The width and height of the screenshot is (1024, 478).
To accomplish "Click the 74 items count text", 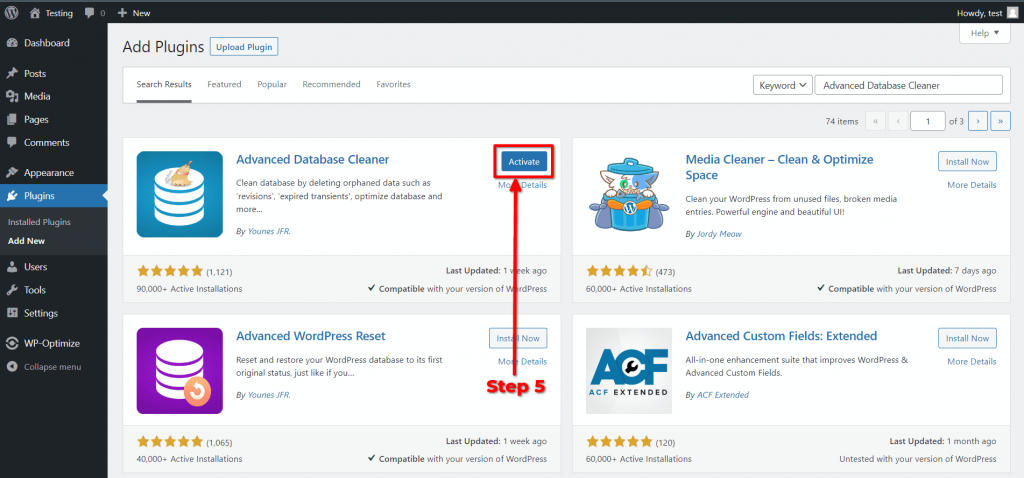I will (842, 121).
